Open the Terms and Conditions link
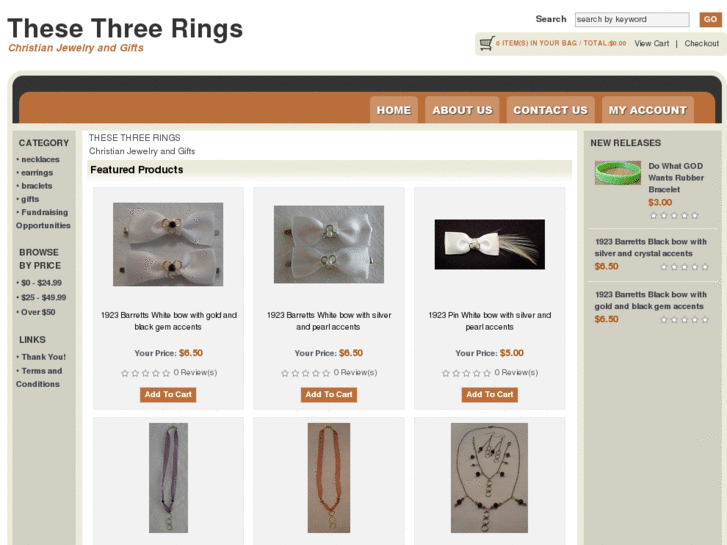The image size is (727, 545). 39,378
